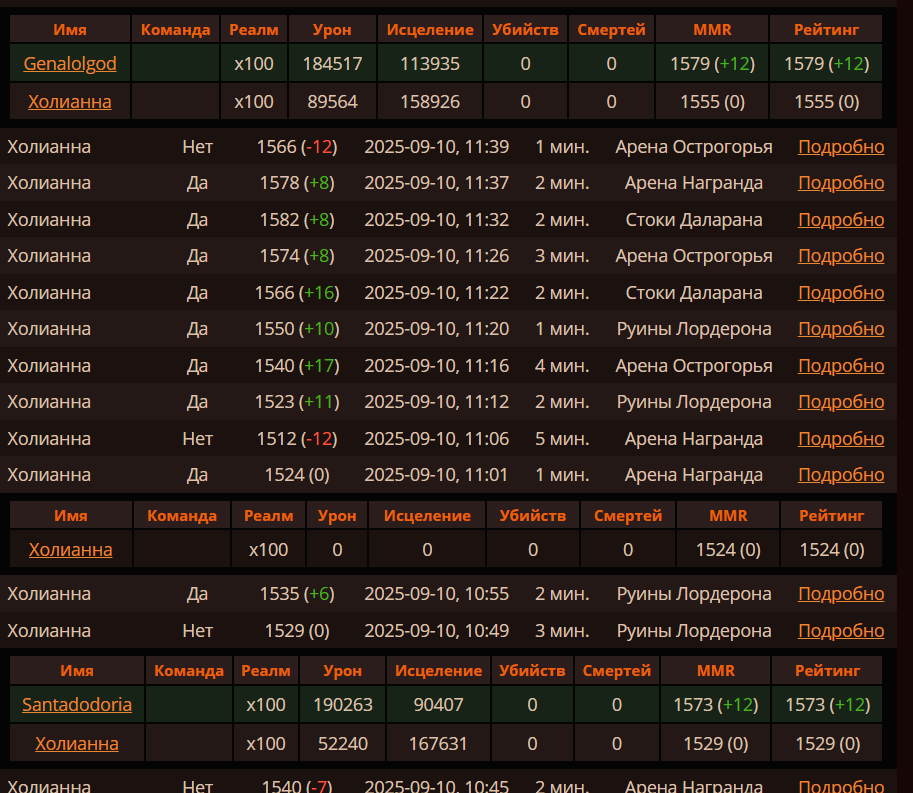Open the Холианна link in the zero-stats table
Image resolution: width=913 pixels, height=793 pixels.
[70, 549]
